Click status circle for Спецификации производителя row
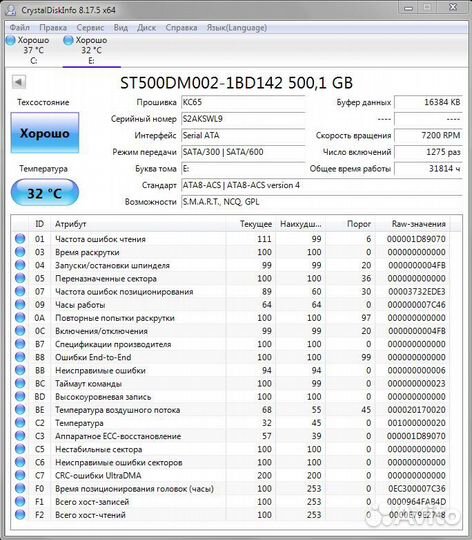The height and width of the screenshot is (540, 472). pos(20,344)
